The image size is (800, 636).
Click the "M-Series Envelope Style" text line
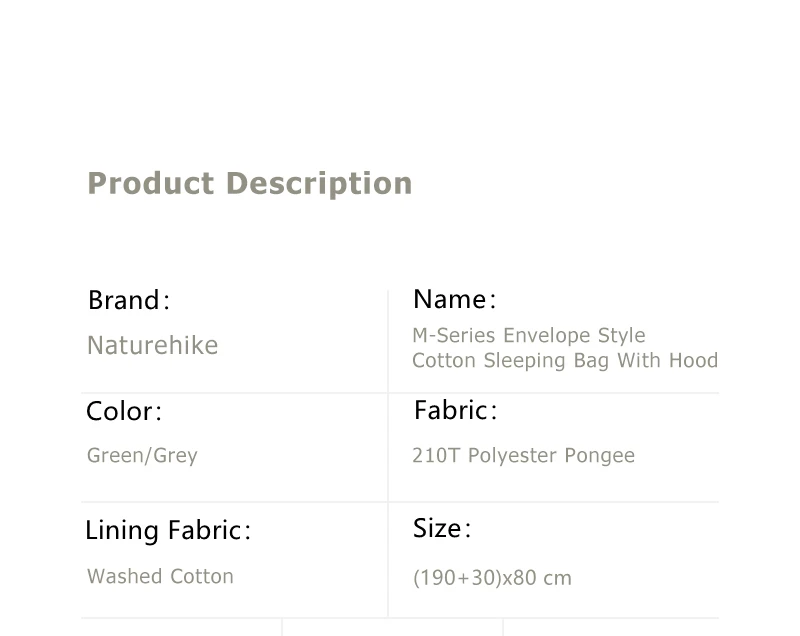[529, 335]
